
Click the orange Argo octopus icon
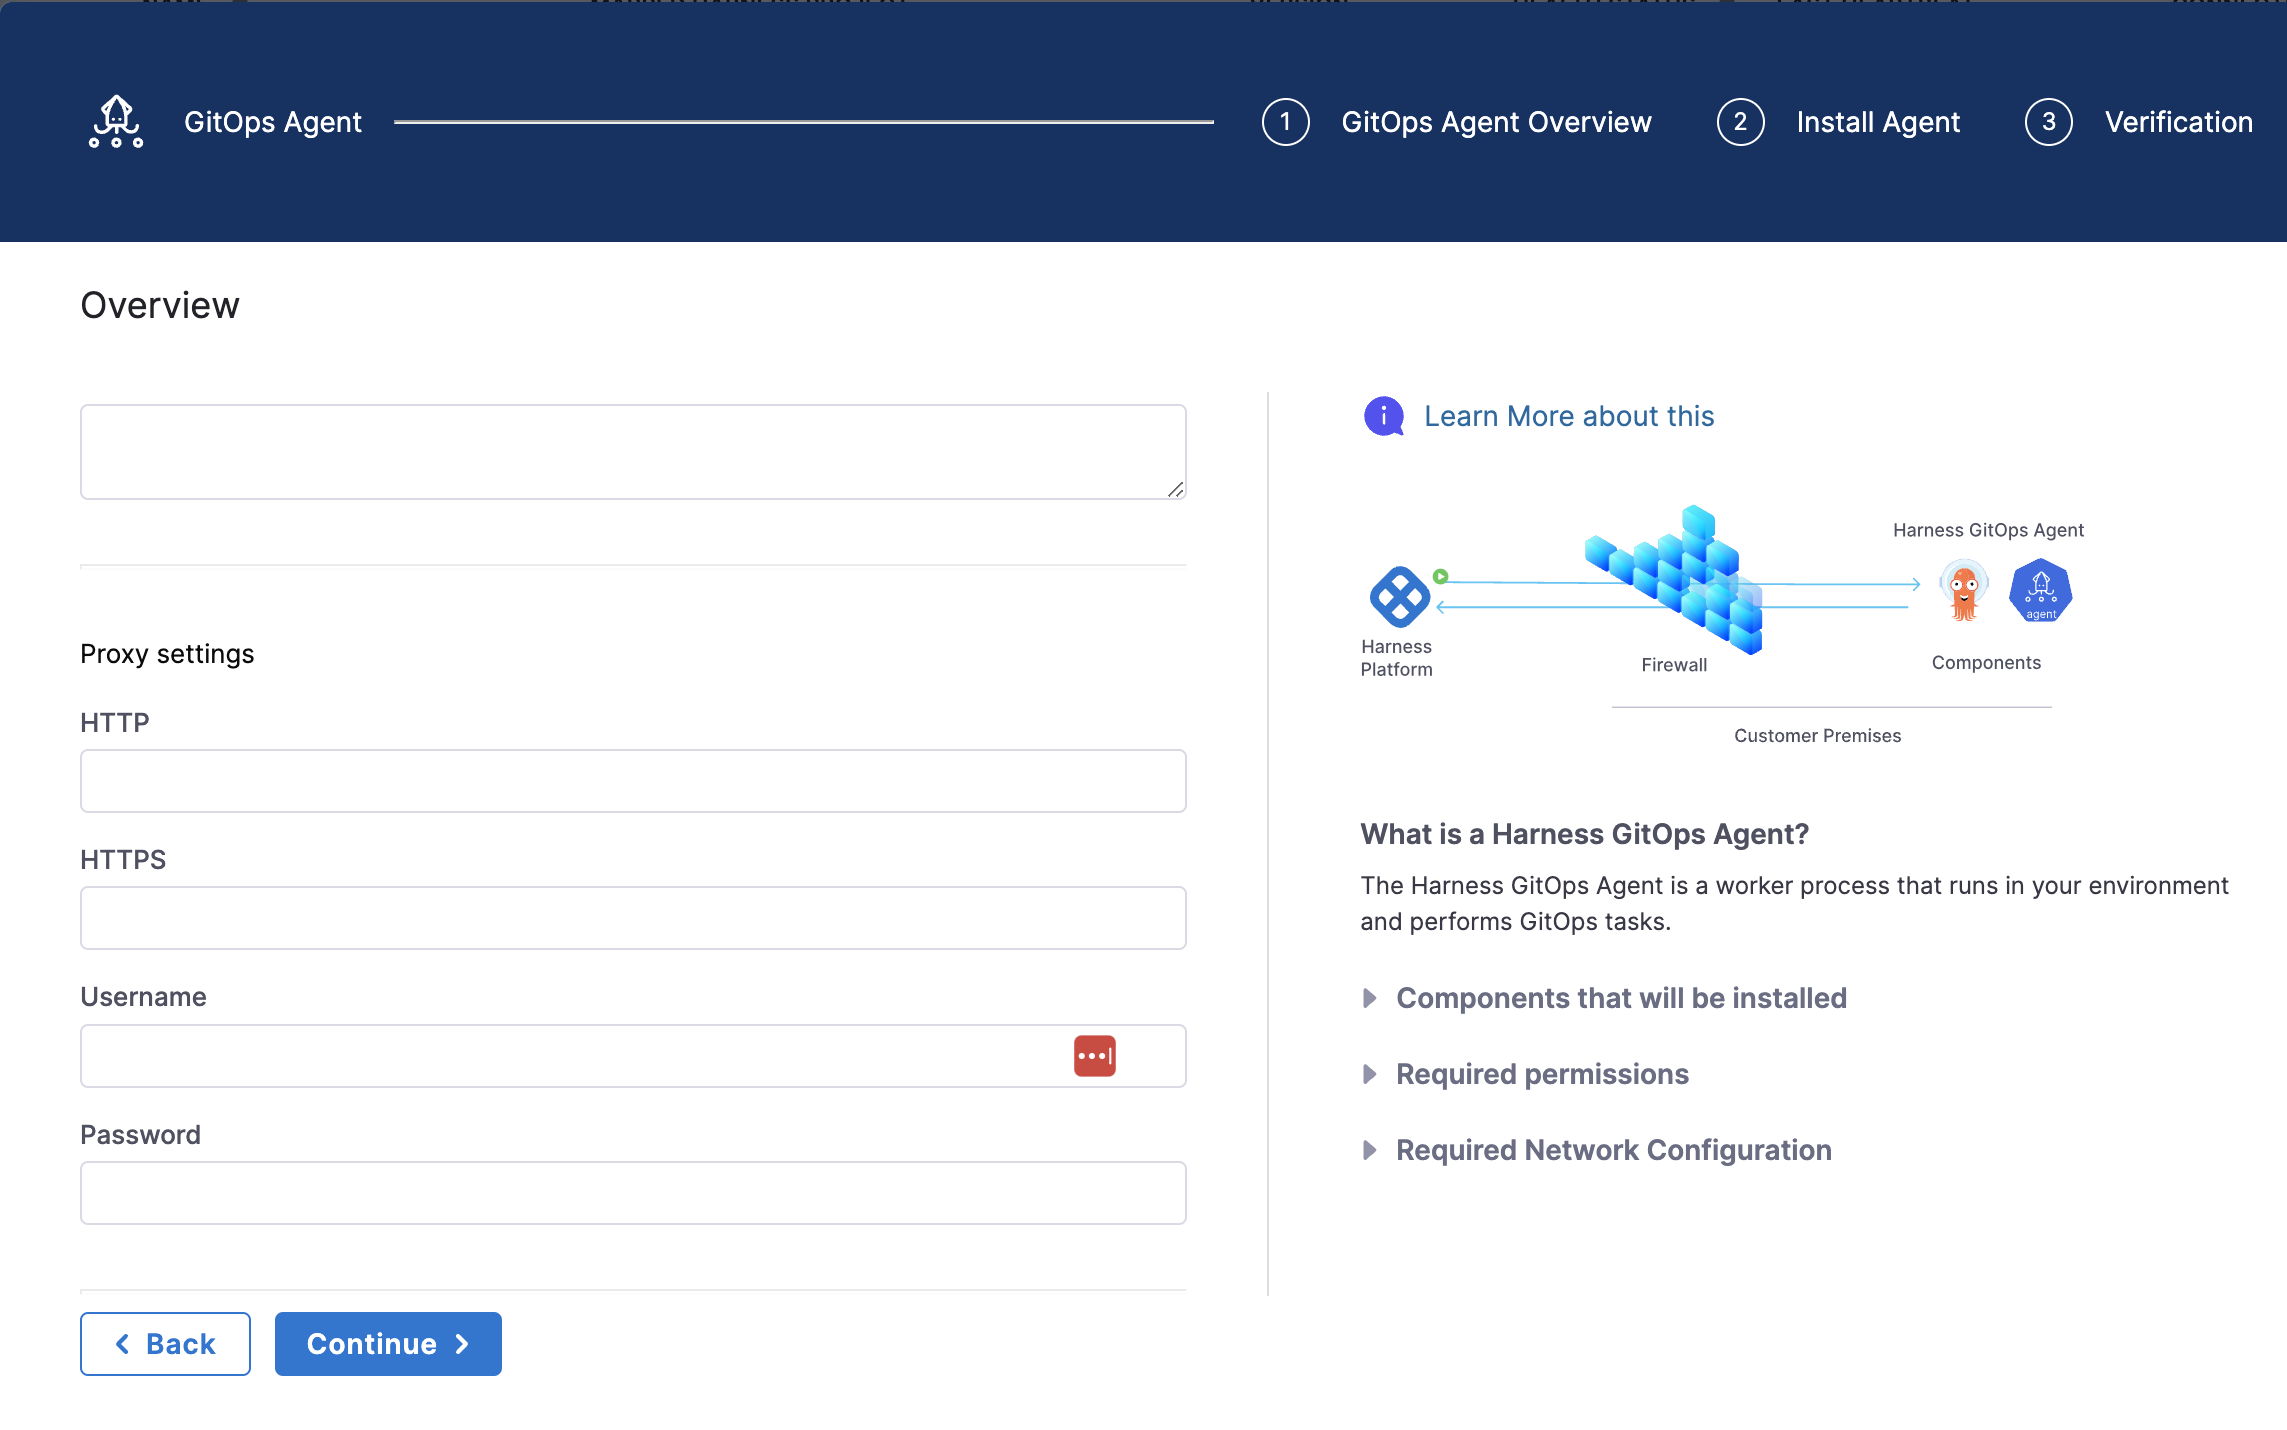pyautogui.click(x=1963, y=591)
